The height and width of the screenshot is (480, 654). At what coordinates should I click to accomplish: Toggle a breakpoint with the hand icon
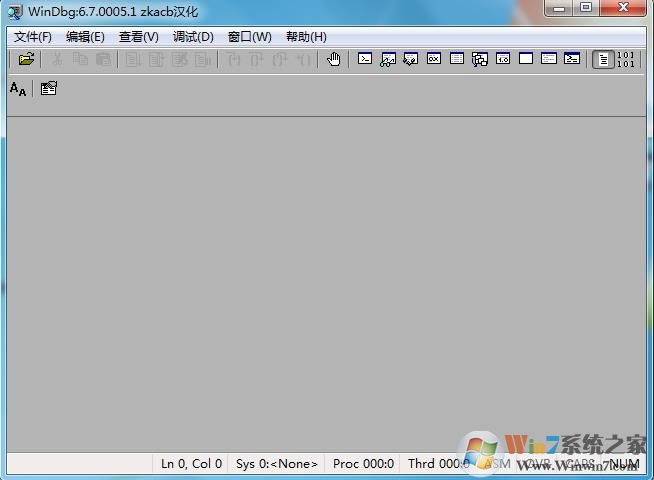333,59
